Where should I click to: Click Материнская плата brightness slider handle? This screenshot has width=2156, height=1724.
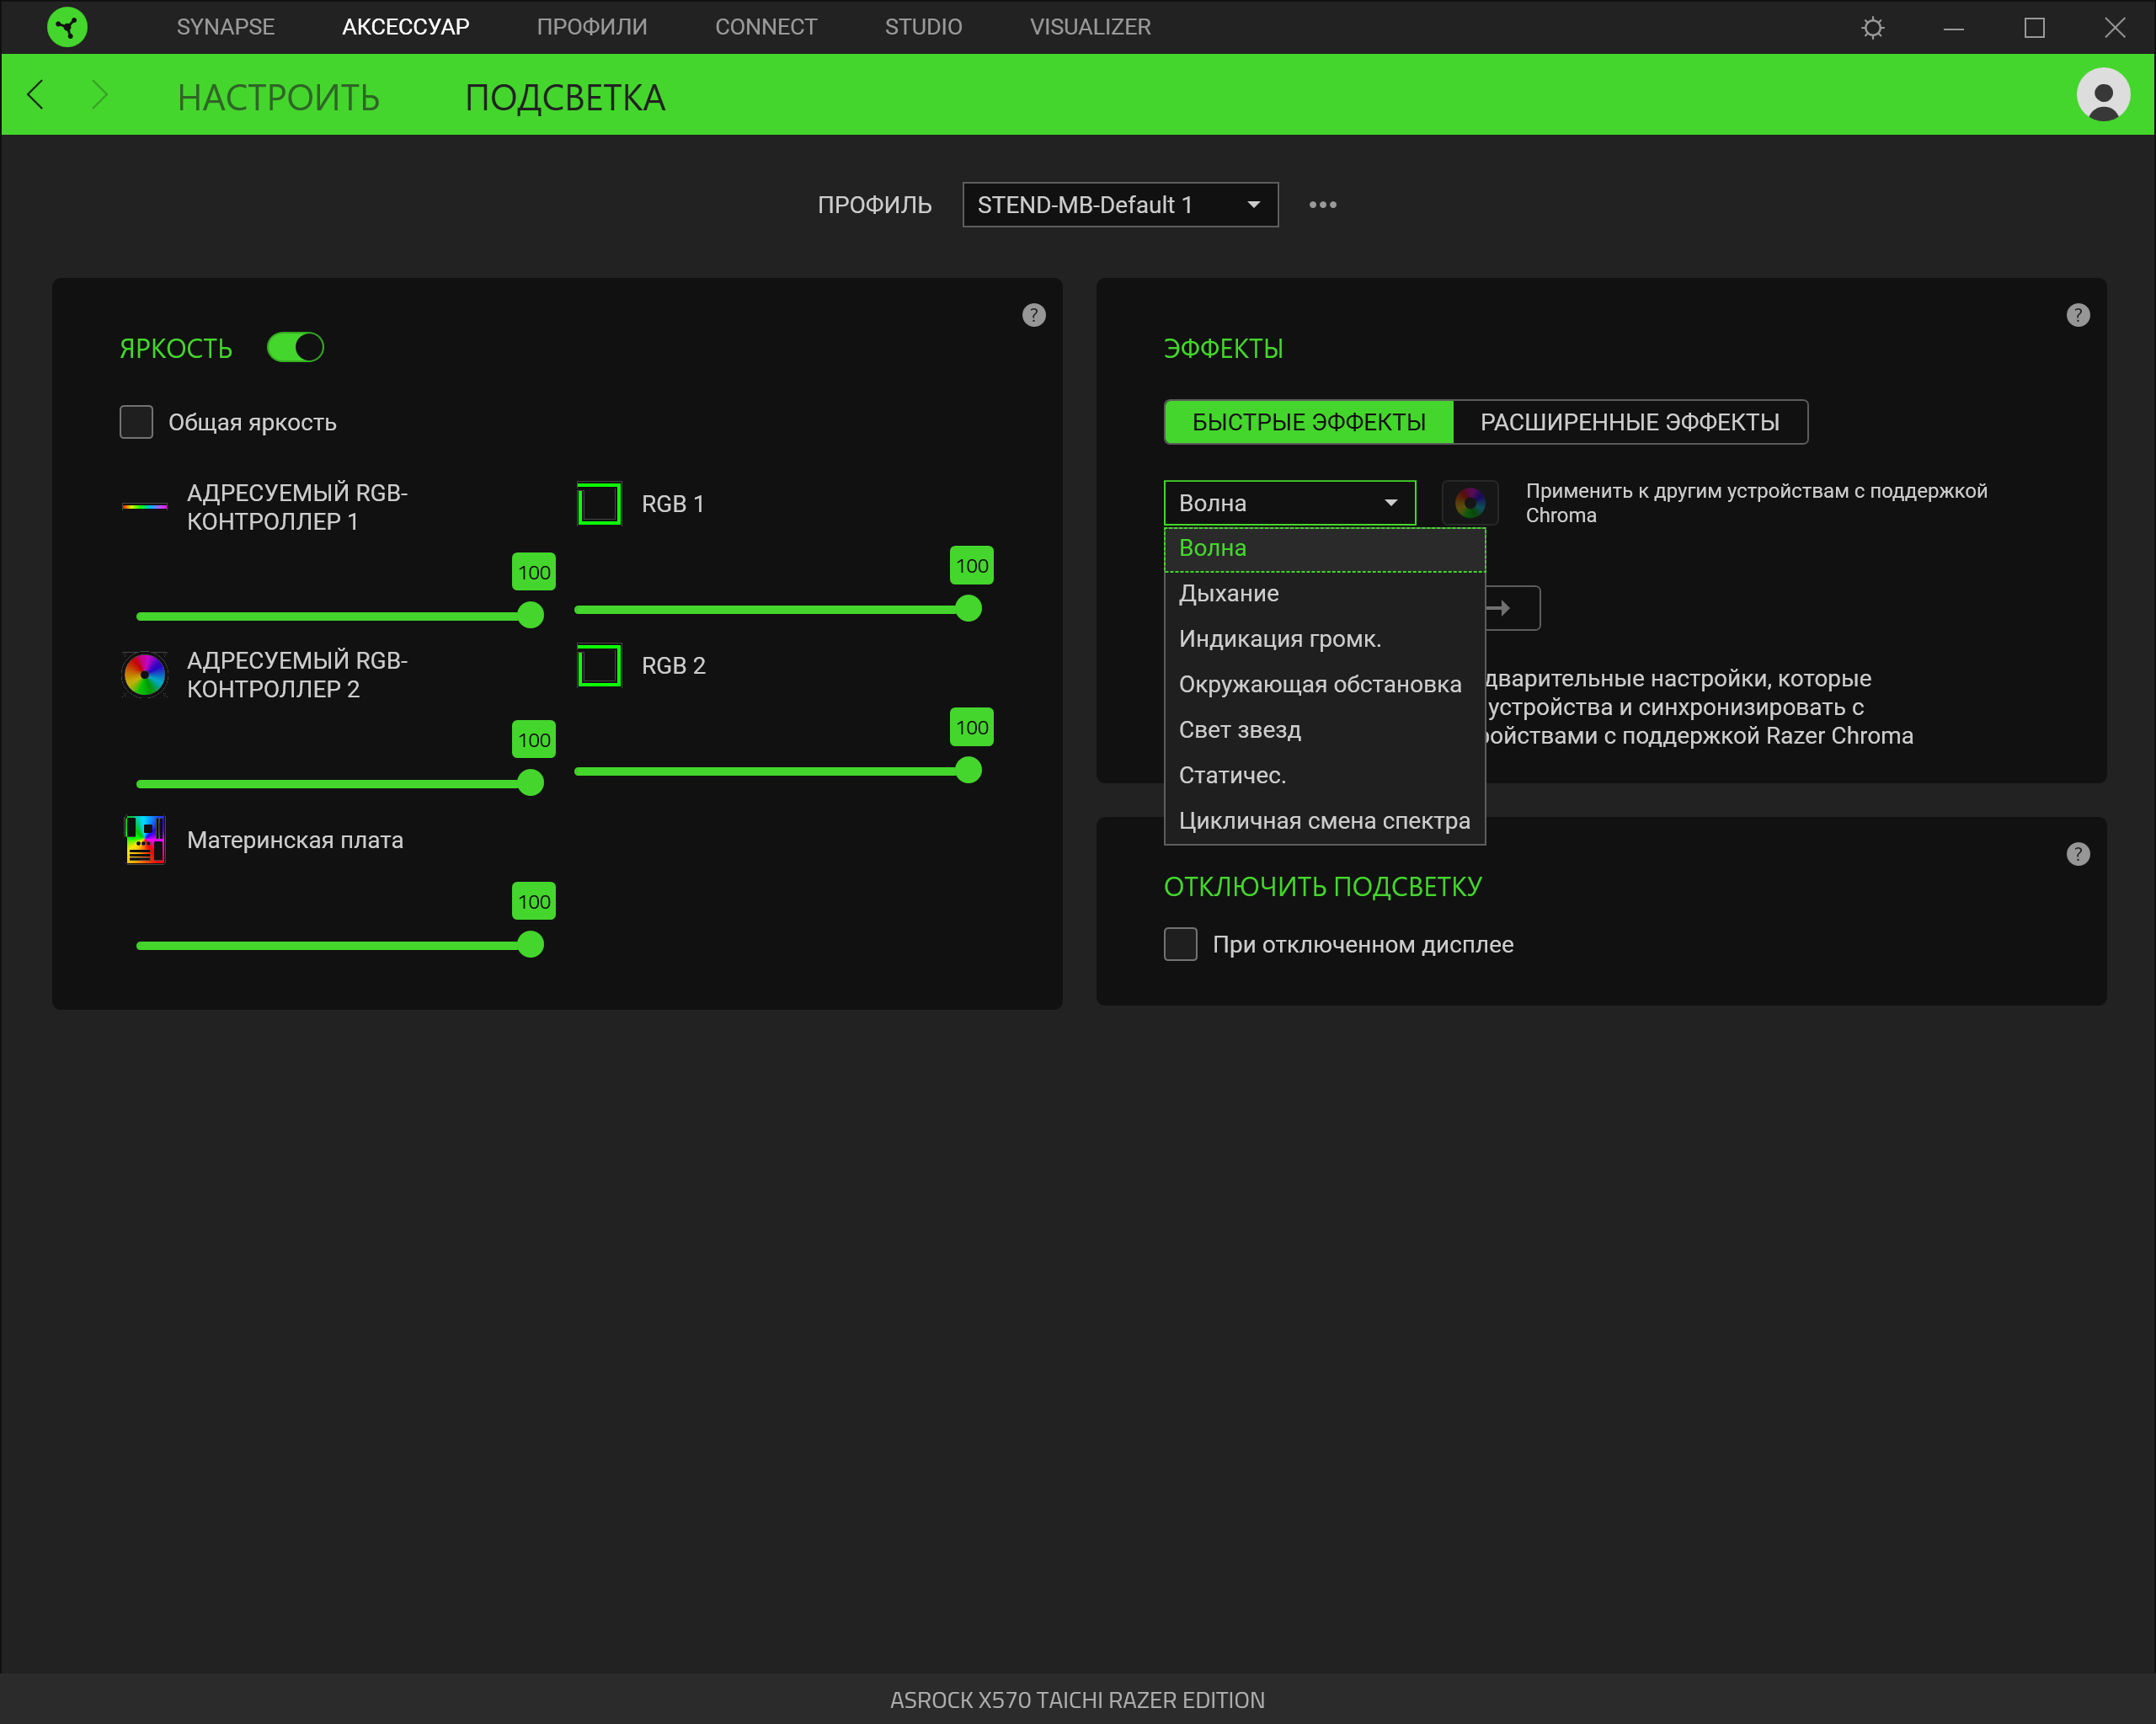pos(531,944)
